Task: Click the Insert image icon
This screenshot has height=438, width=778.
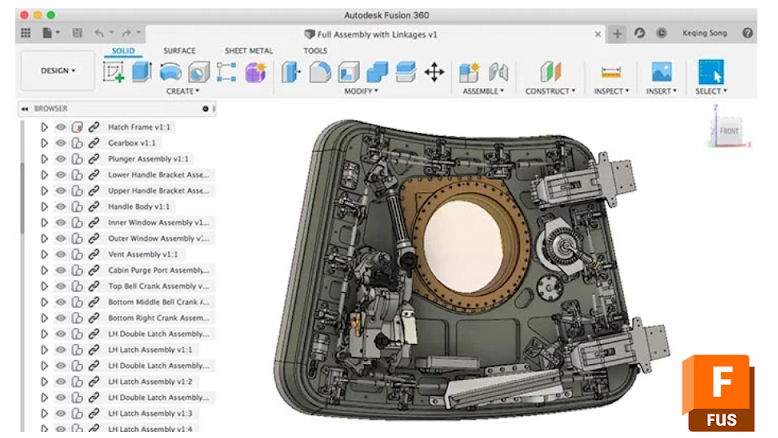Action: coord(661,72)
